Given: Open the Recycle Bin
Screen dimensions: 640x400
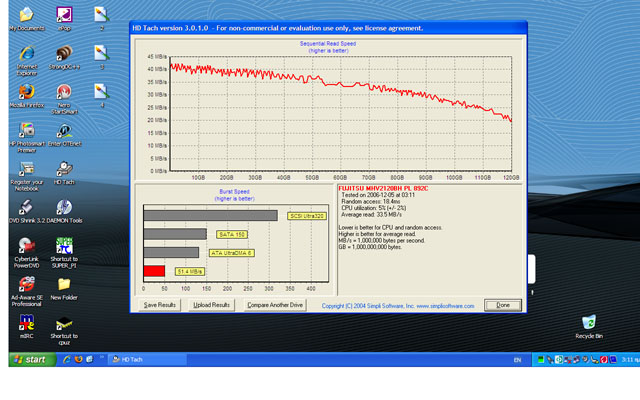Looking at the screenshot, I should tap(589, 327).
